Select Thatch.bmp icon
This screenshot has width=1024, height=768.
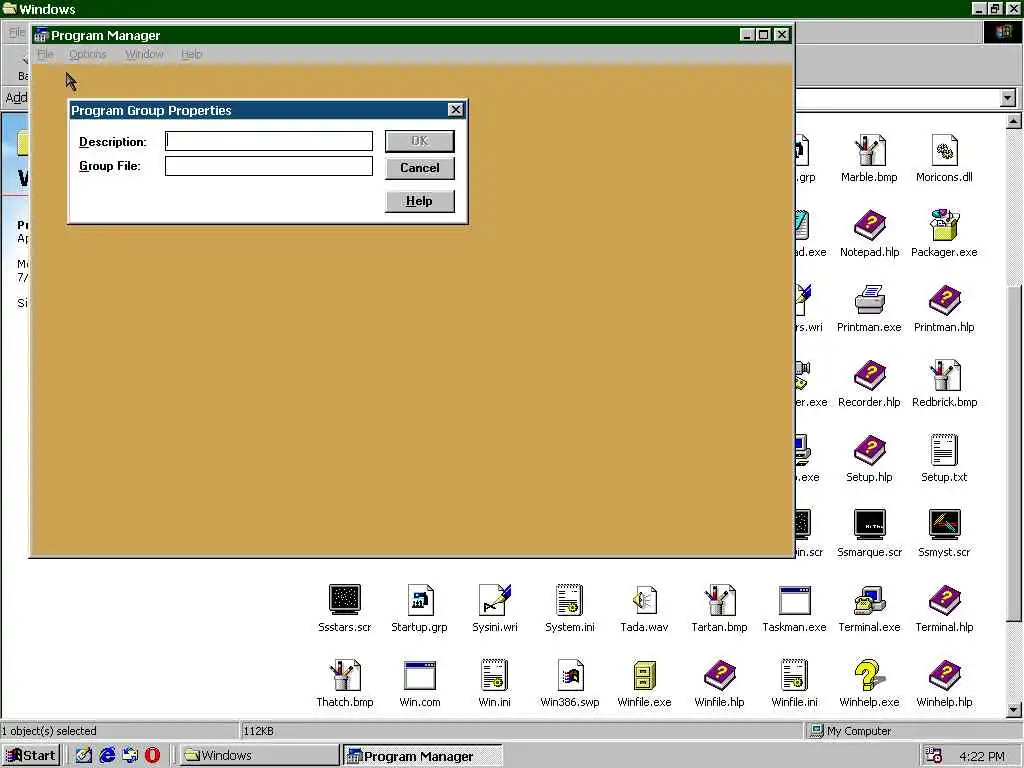tap(345, 675)
